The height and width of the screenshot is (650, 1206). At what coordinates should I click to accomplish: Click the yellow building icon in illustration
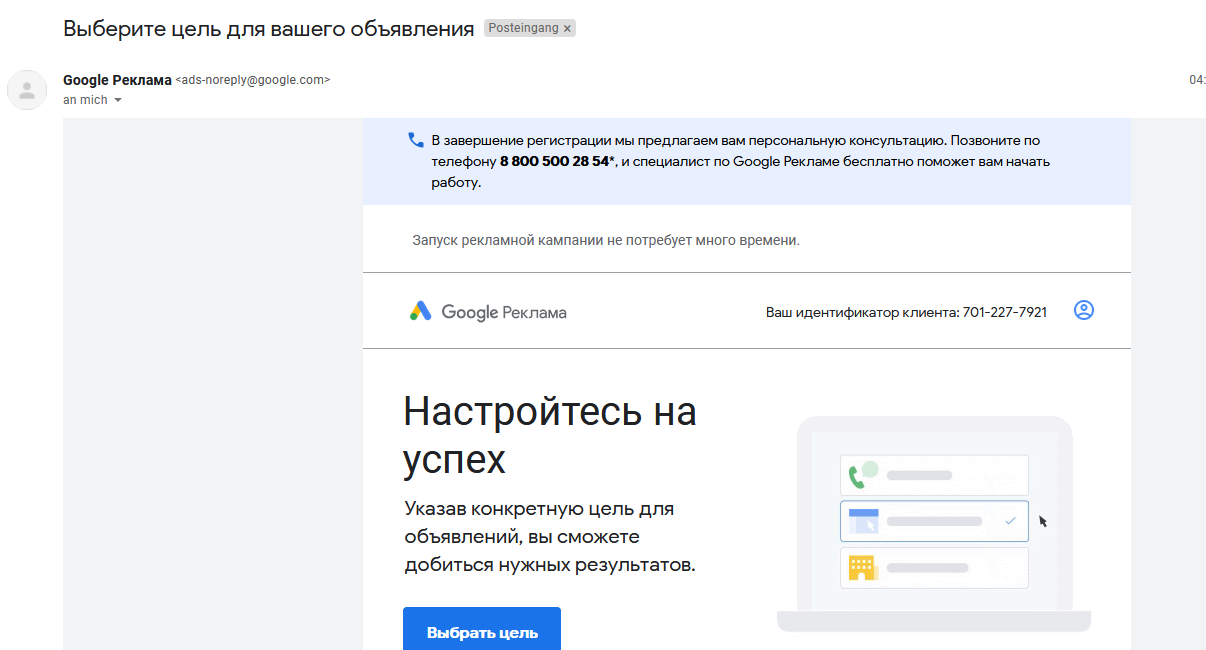click(x=861, y=568)
